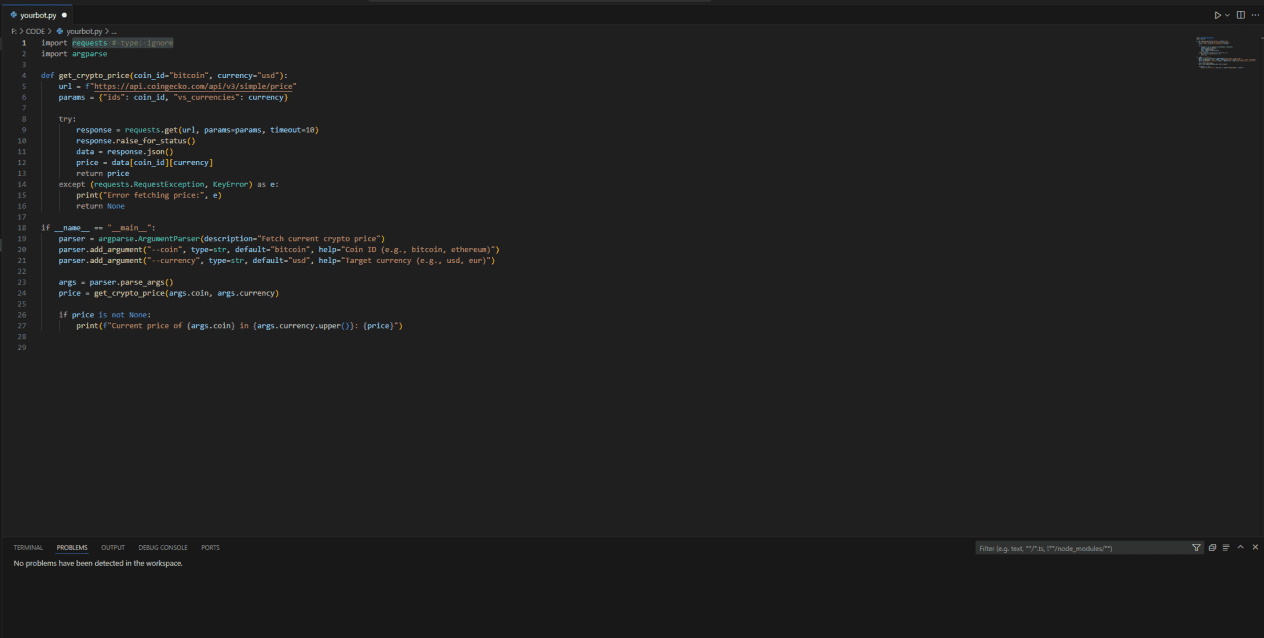The height and width of the screenshot is (638, 1264).
Task: Click the 'Current price of' print statement
Action: coord(239,325)
